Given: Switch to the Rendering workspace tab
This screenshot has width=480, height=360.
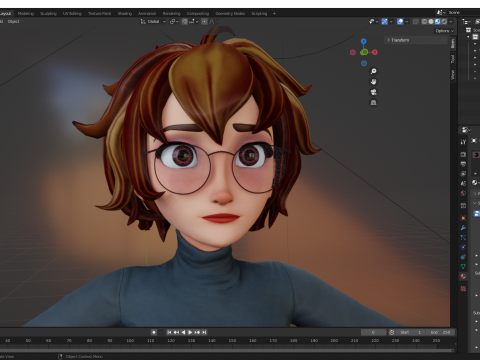Looking at the screenshot, I should pyautogui.click(x=171, y=13).
